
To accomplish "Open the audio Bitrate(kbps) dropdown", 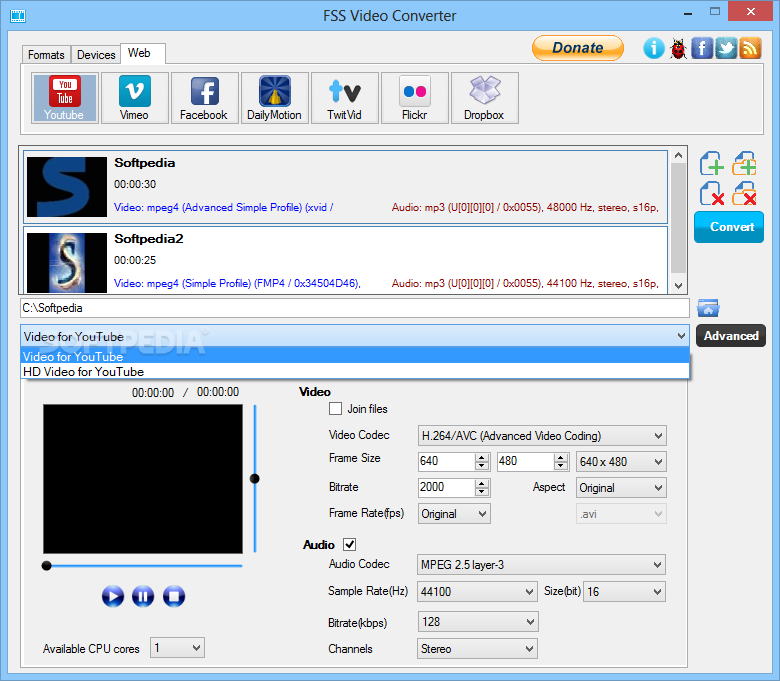I will (478, 622).
